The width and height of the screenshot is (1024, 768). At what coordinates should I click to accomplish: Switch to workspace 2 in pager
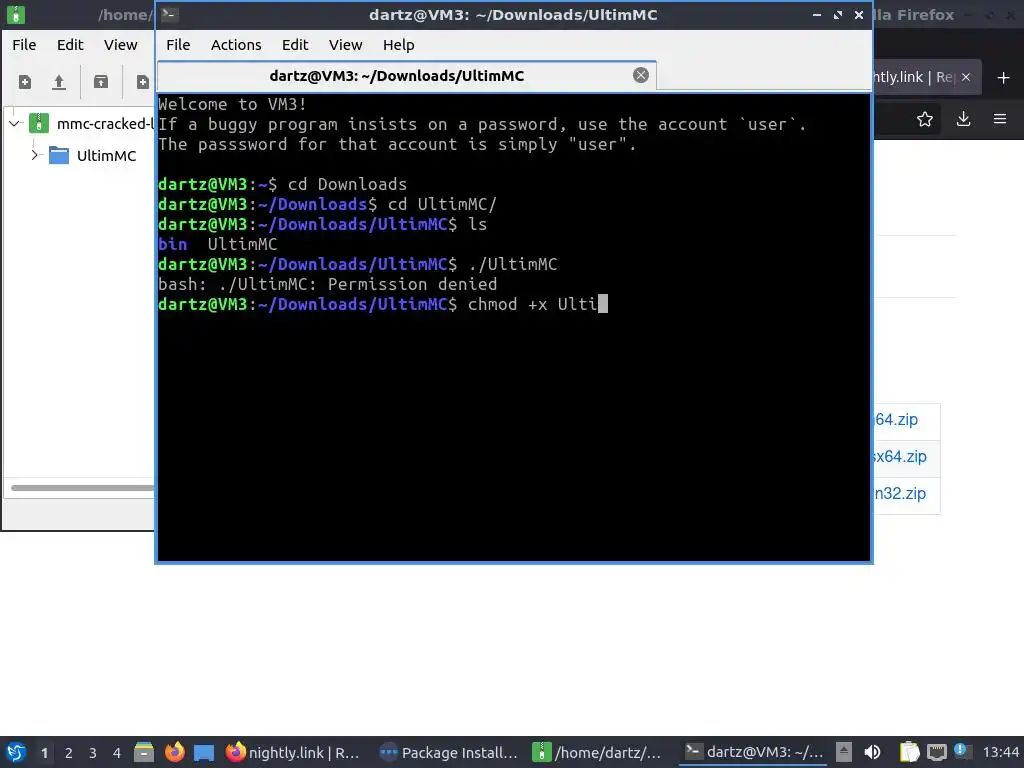[x=69, y=753]
